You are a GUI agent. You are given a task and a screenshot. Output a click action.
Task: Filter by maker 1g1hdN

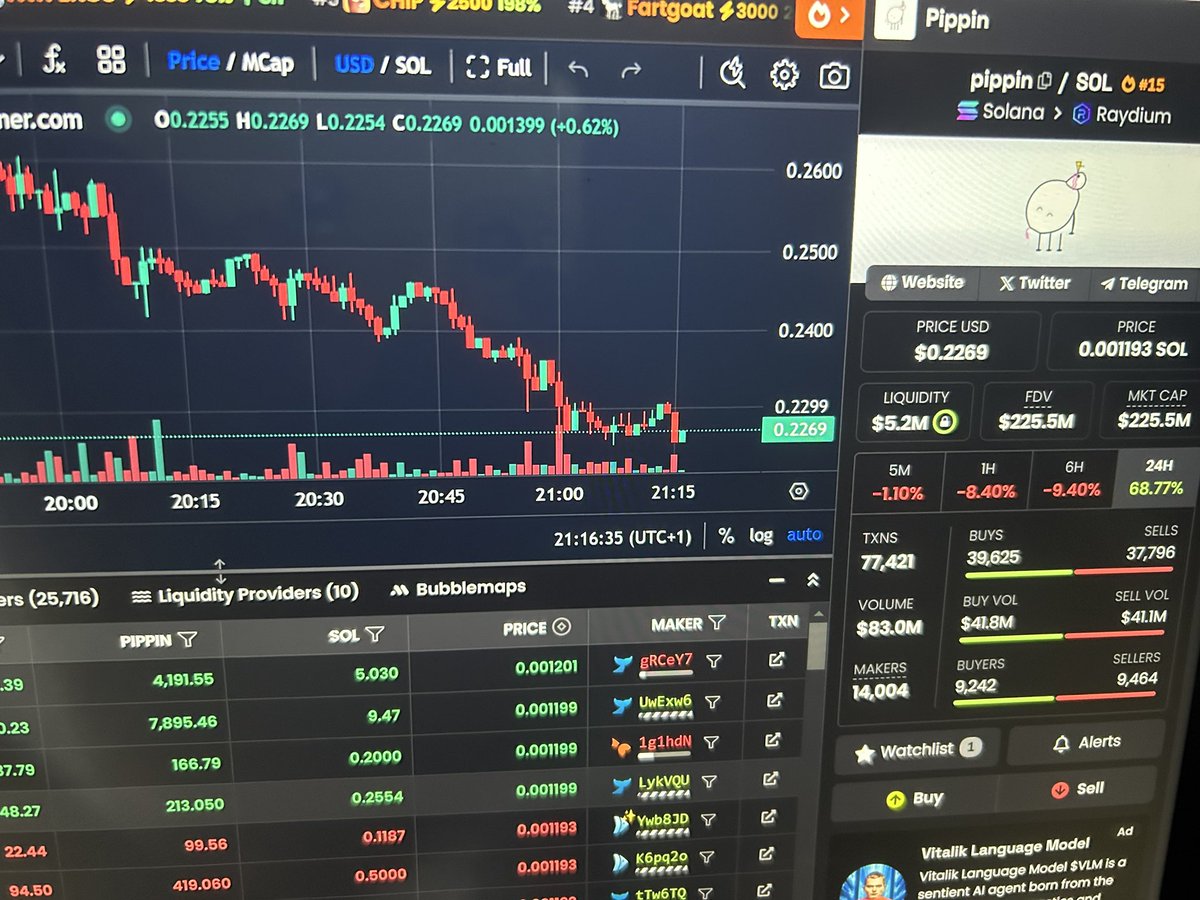coord(711,743)
